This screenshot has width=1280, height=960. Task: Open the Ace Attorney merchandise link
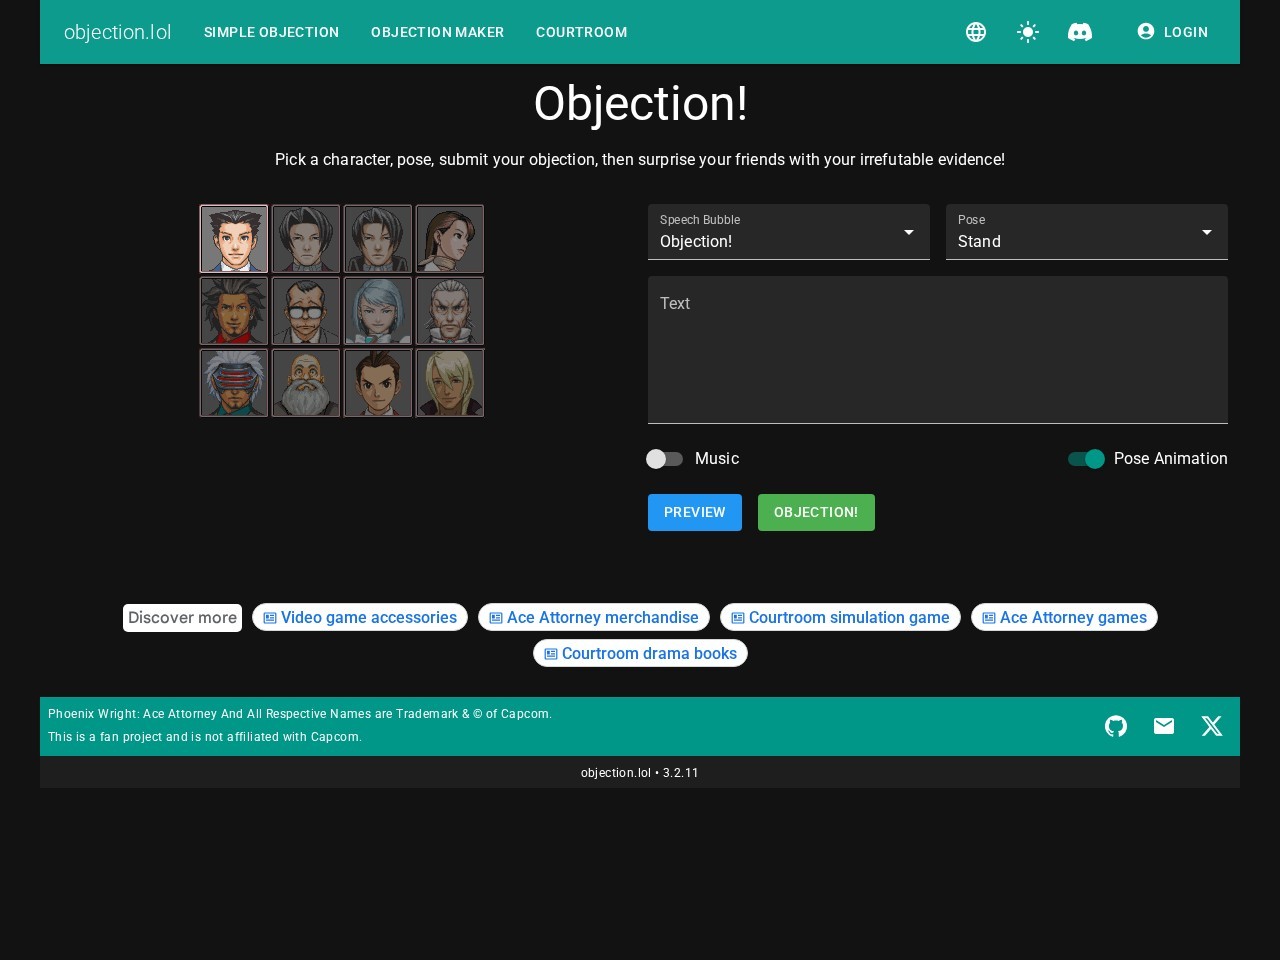tap(594, 617)
